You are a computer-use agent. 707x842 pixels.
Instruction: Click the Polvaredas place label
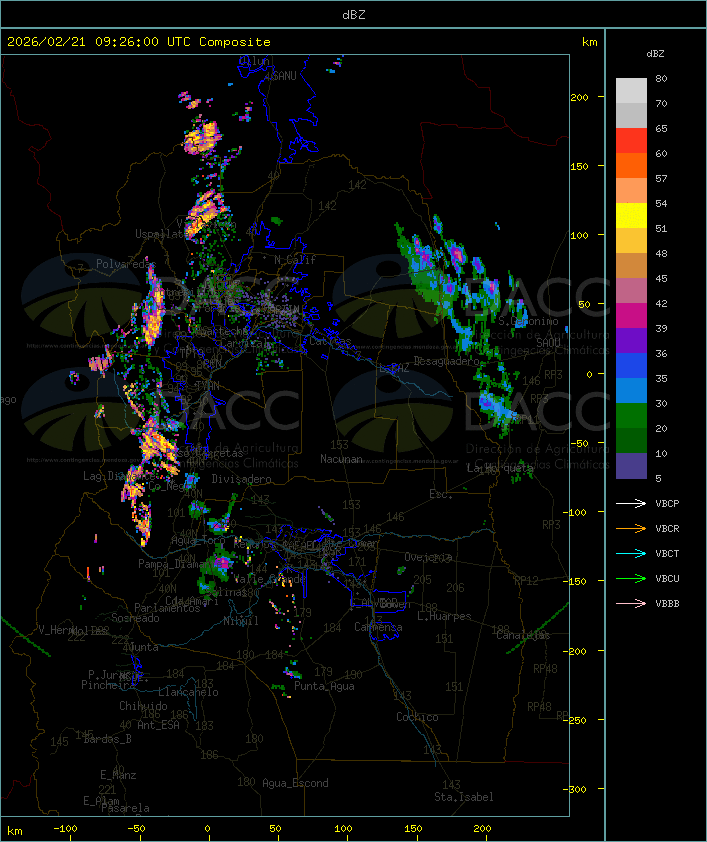(x=126, y=264)
